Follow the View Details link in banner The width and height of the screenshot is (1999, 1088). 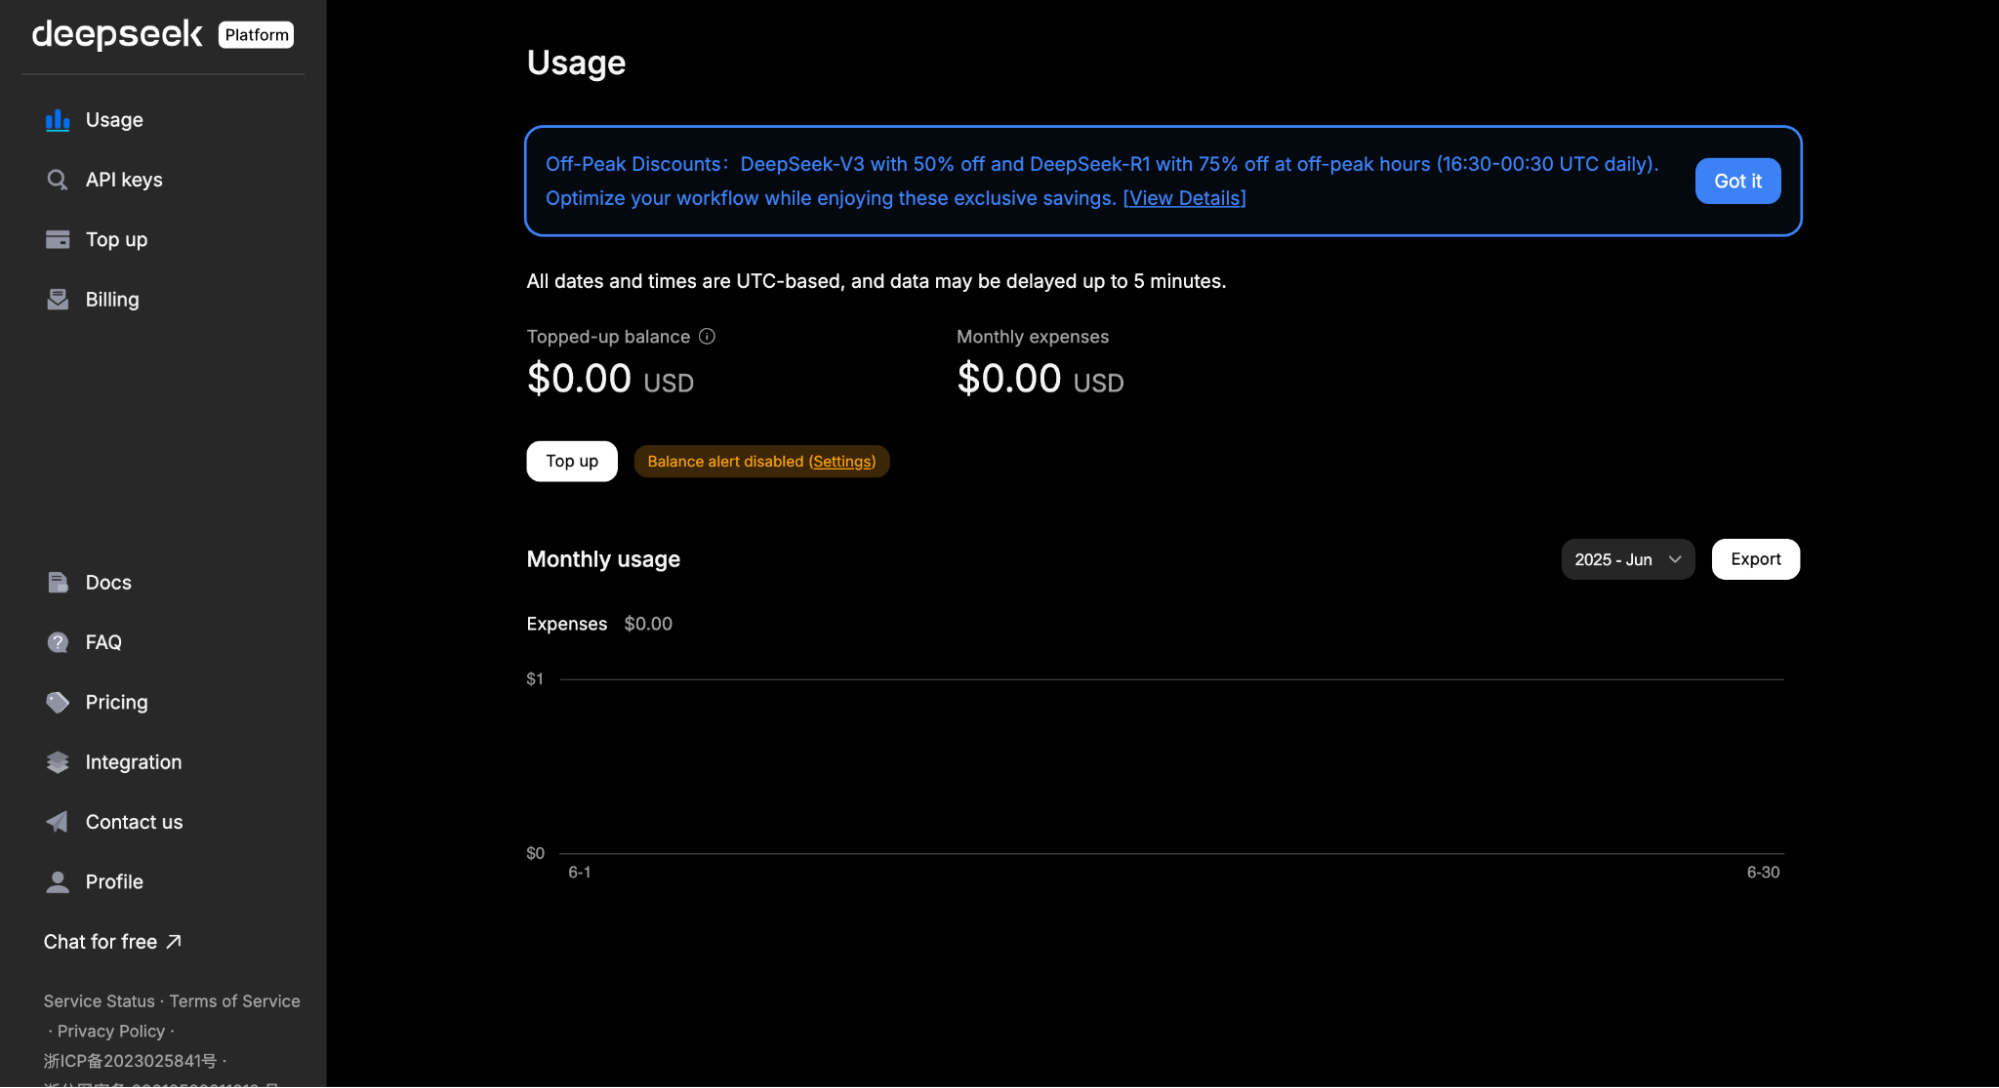[1184, 198]
